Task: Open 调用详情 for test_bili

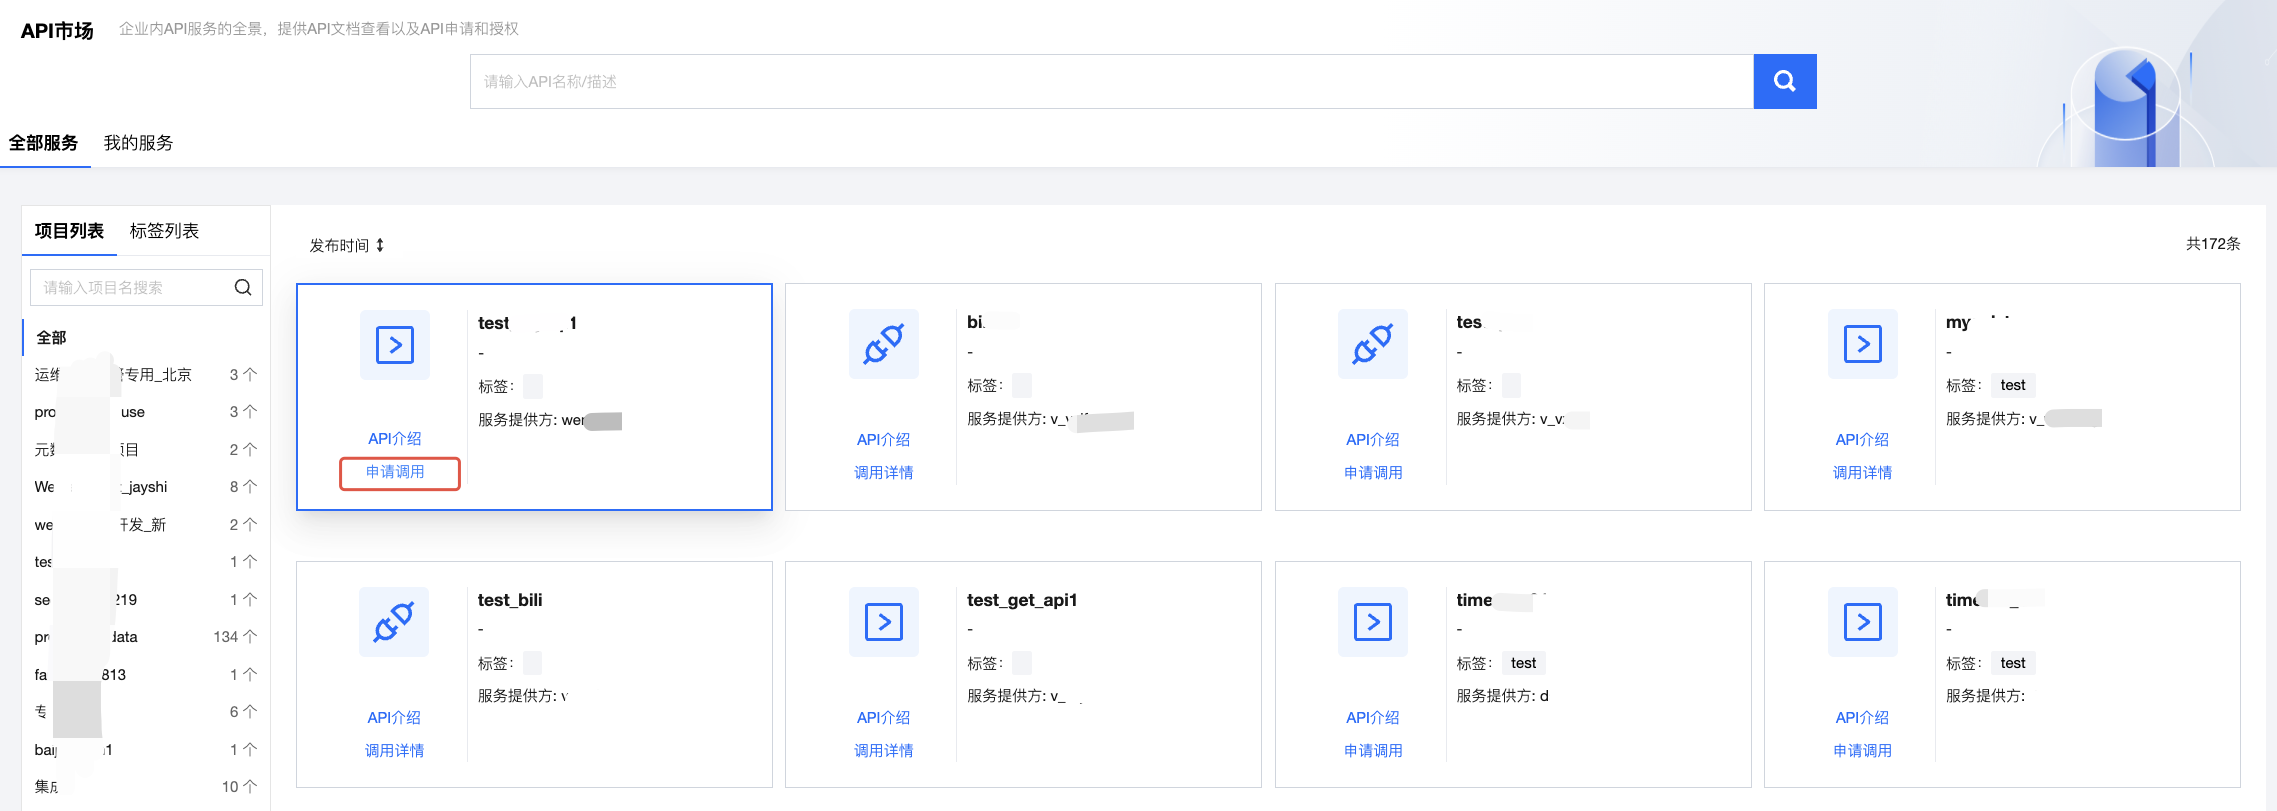Action: [x=394, y=750]
